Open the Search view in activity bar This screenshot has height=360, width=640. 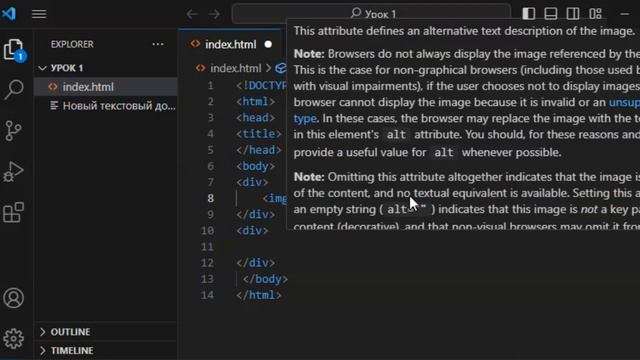click(14, 89)
